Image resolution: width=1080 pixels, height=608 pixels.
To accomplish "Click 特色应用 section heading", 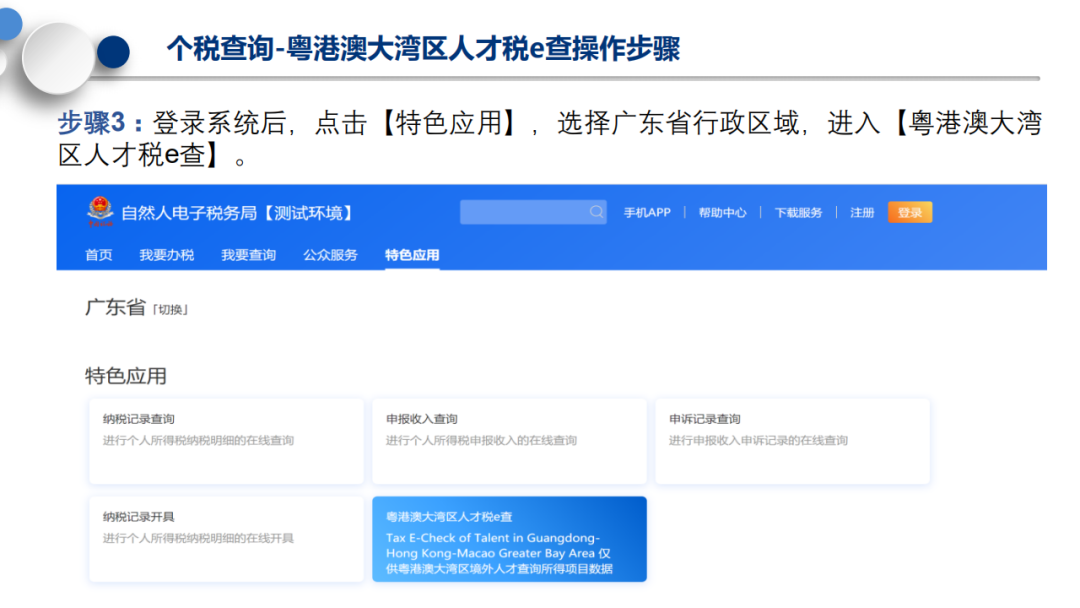I will 126,376.
